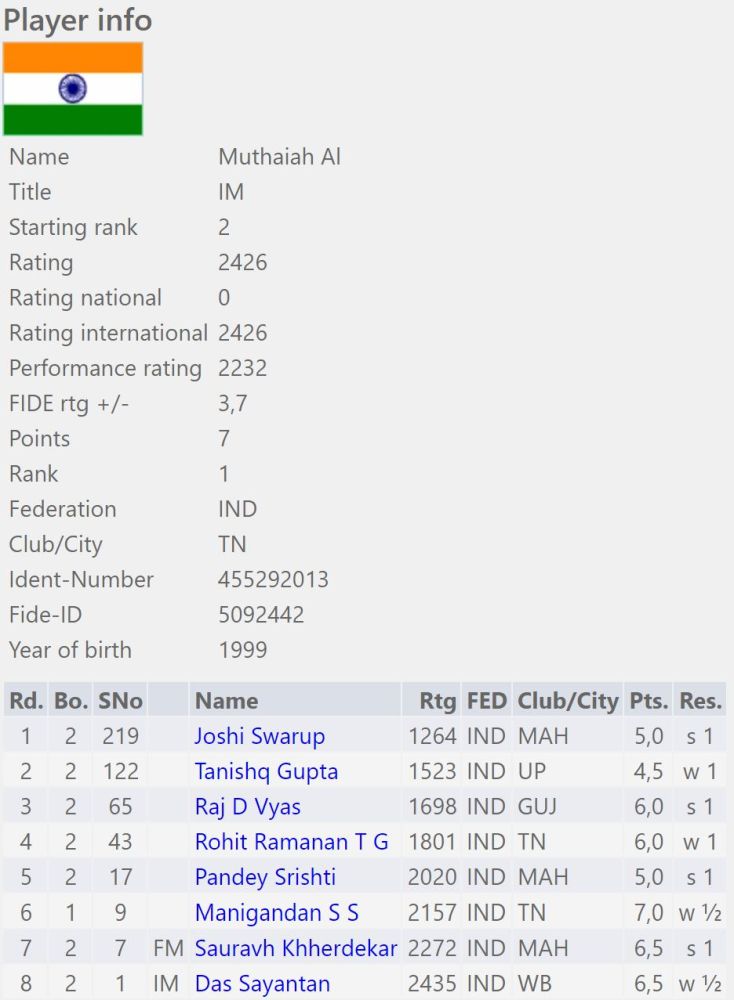Open Das Sayantan player link
Viewport: 734px width, 1000px height.
point(262,984)
